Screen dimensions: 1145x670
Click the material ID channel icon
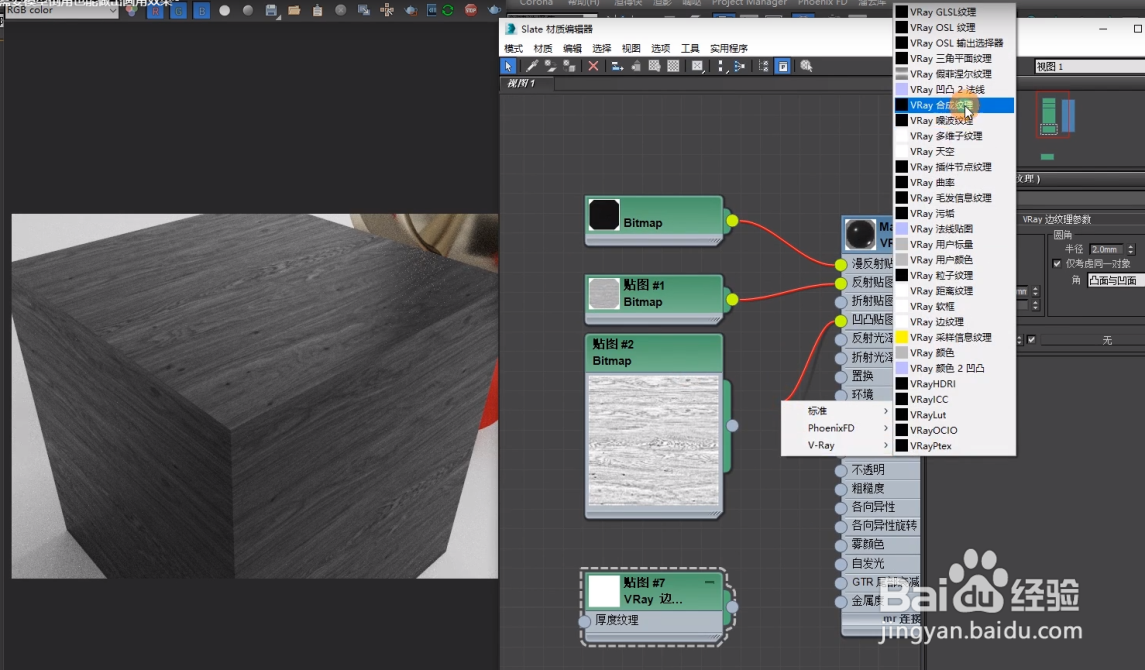[x=698, y=66]
